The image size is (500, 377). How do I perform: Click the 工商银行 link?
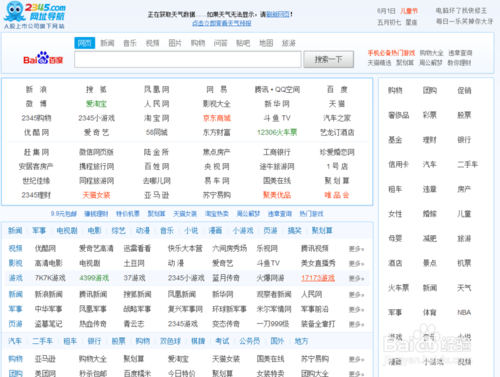277,152
